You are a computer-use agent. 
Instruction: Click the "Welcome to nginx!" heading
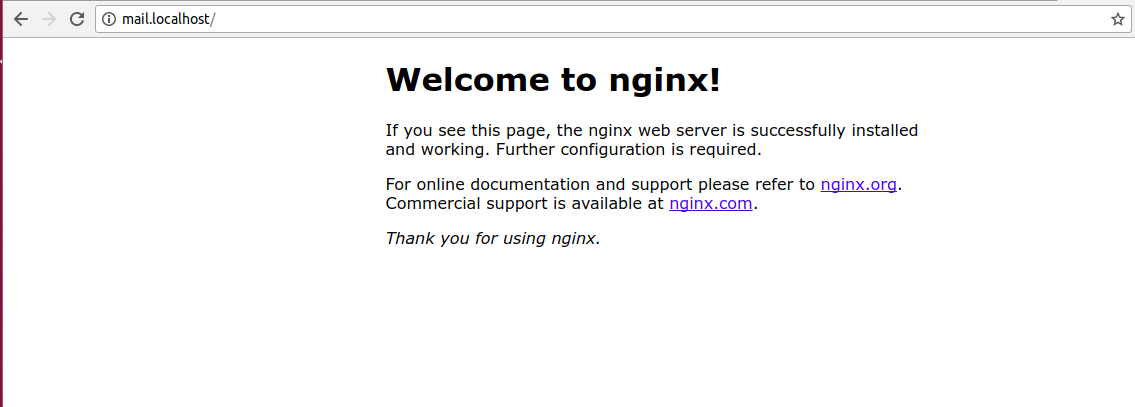tap(554, 80)
